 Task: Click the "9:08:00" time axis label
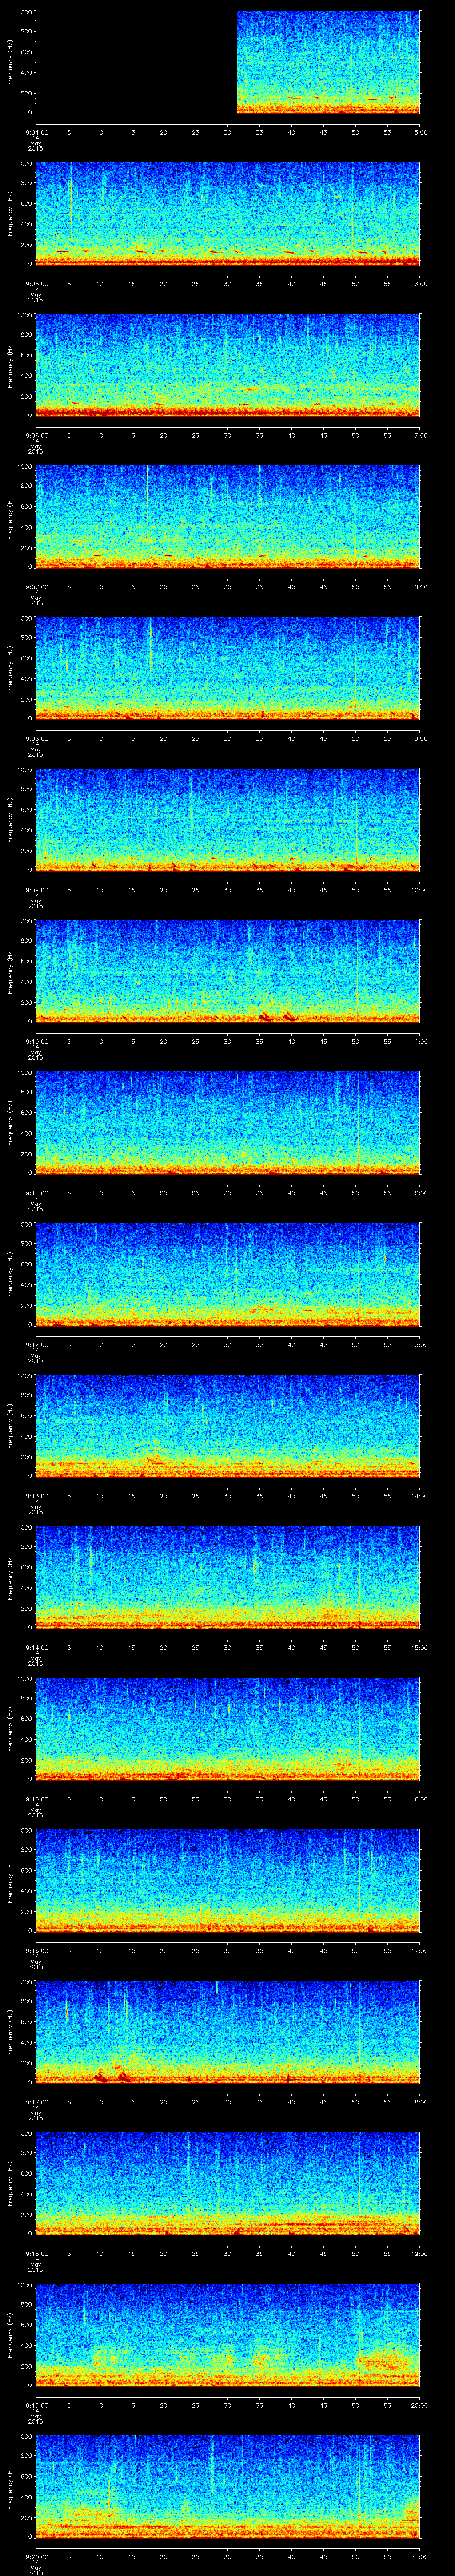click(36, 738)
